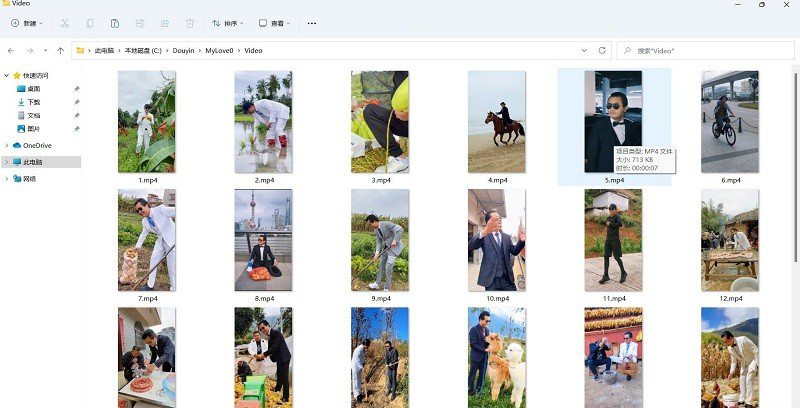Select 下载 in the sidebar
Viewport: 800px width, 408px height.
pyautogui.click(x=34, y=102)
